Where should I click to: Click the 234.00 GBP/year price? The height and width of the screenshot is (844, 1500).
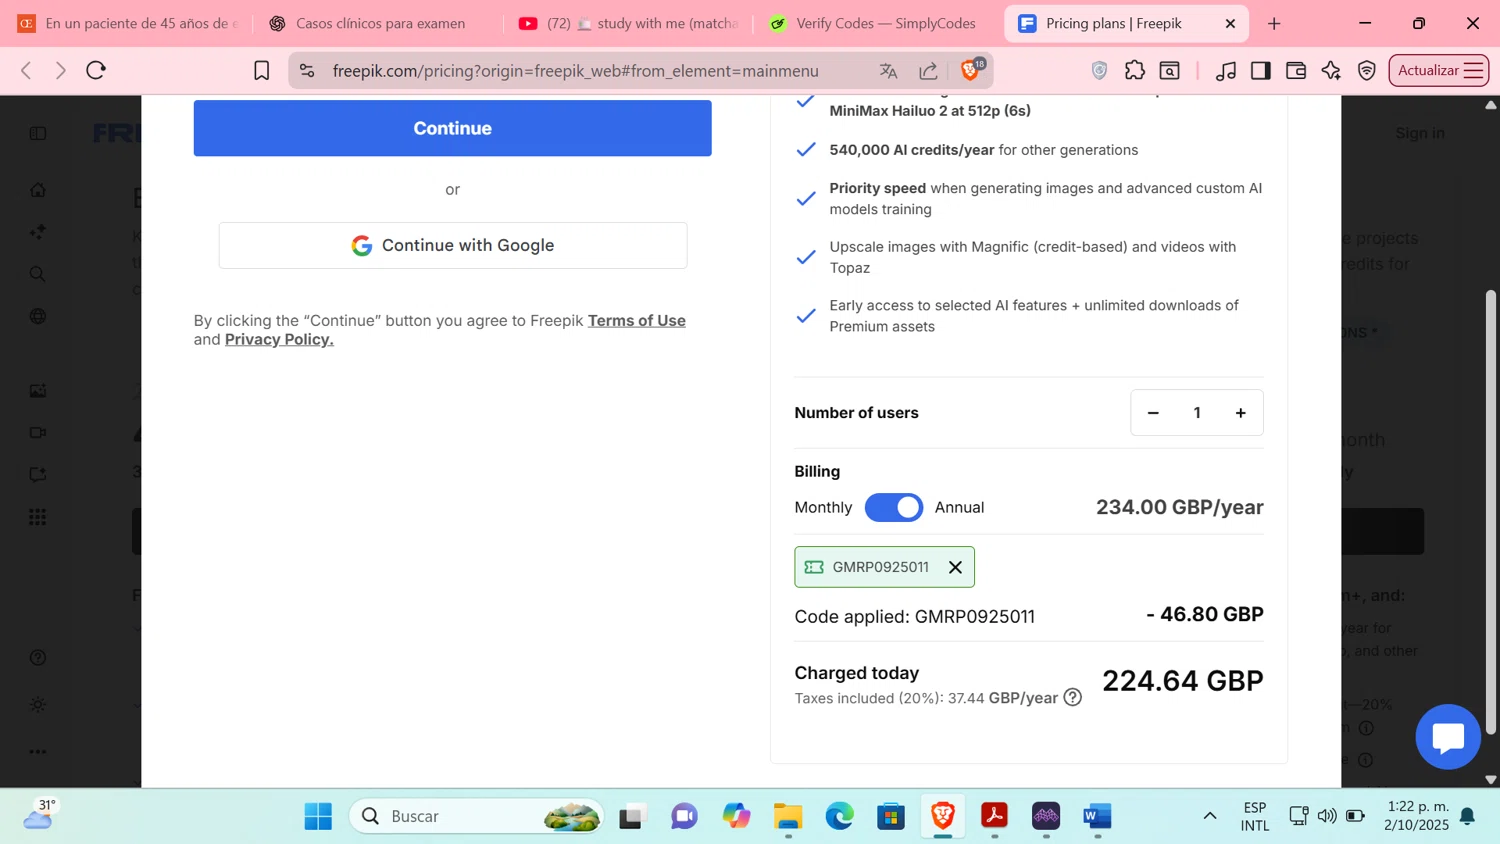click(x=1180, y=507)
